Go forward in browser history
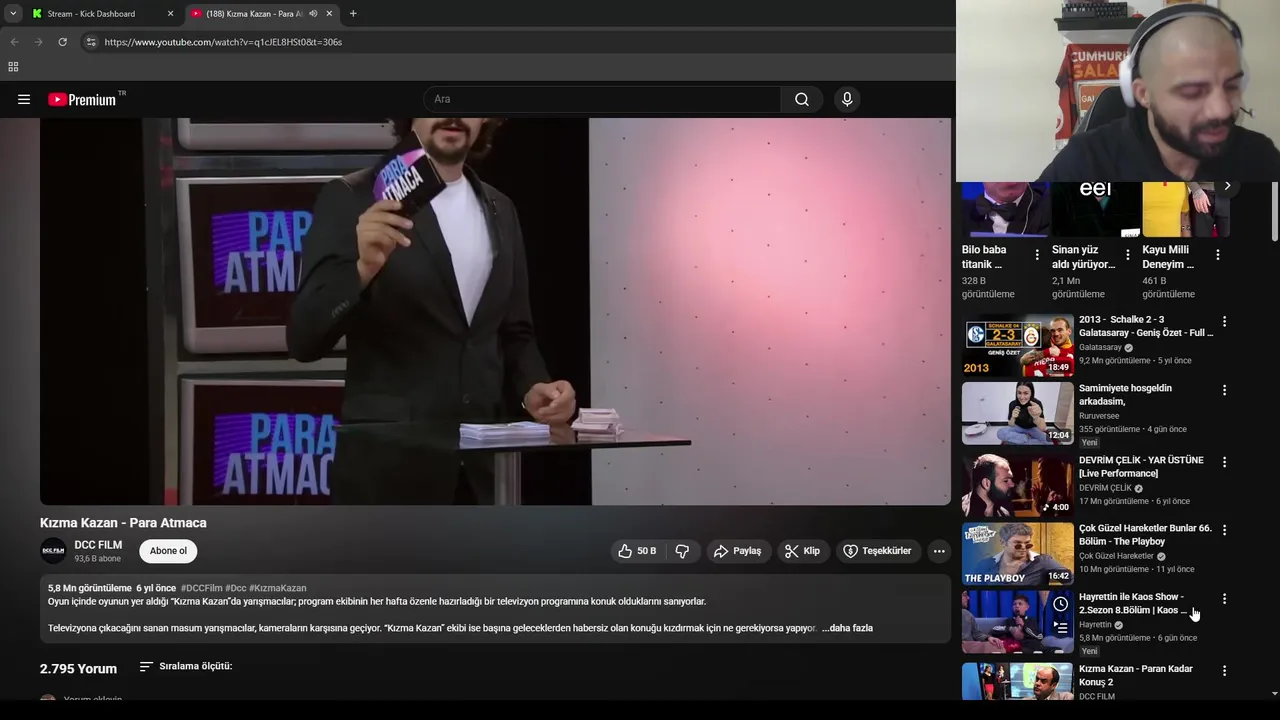 point(38,42)
